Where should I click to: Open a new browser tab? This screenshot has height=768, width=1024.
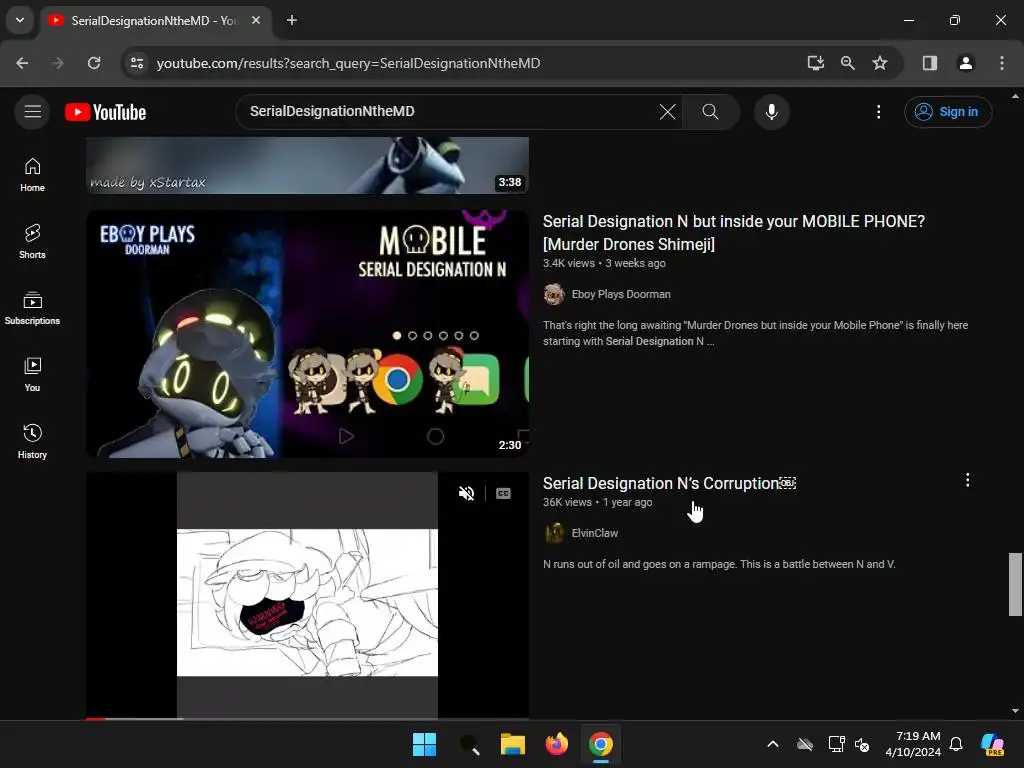click(292, 20)
